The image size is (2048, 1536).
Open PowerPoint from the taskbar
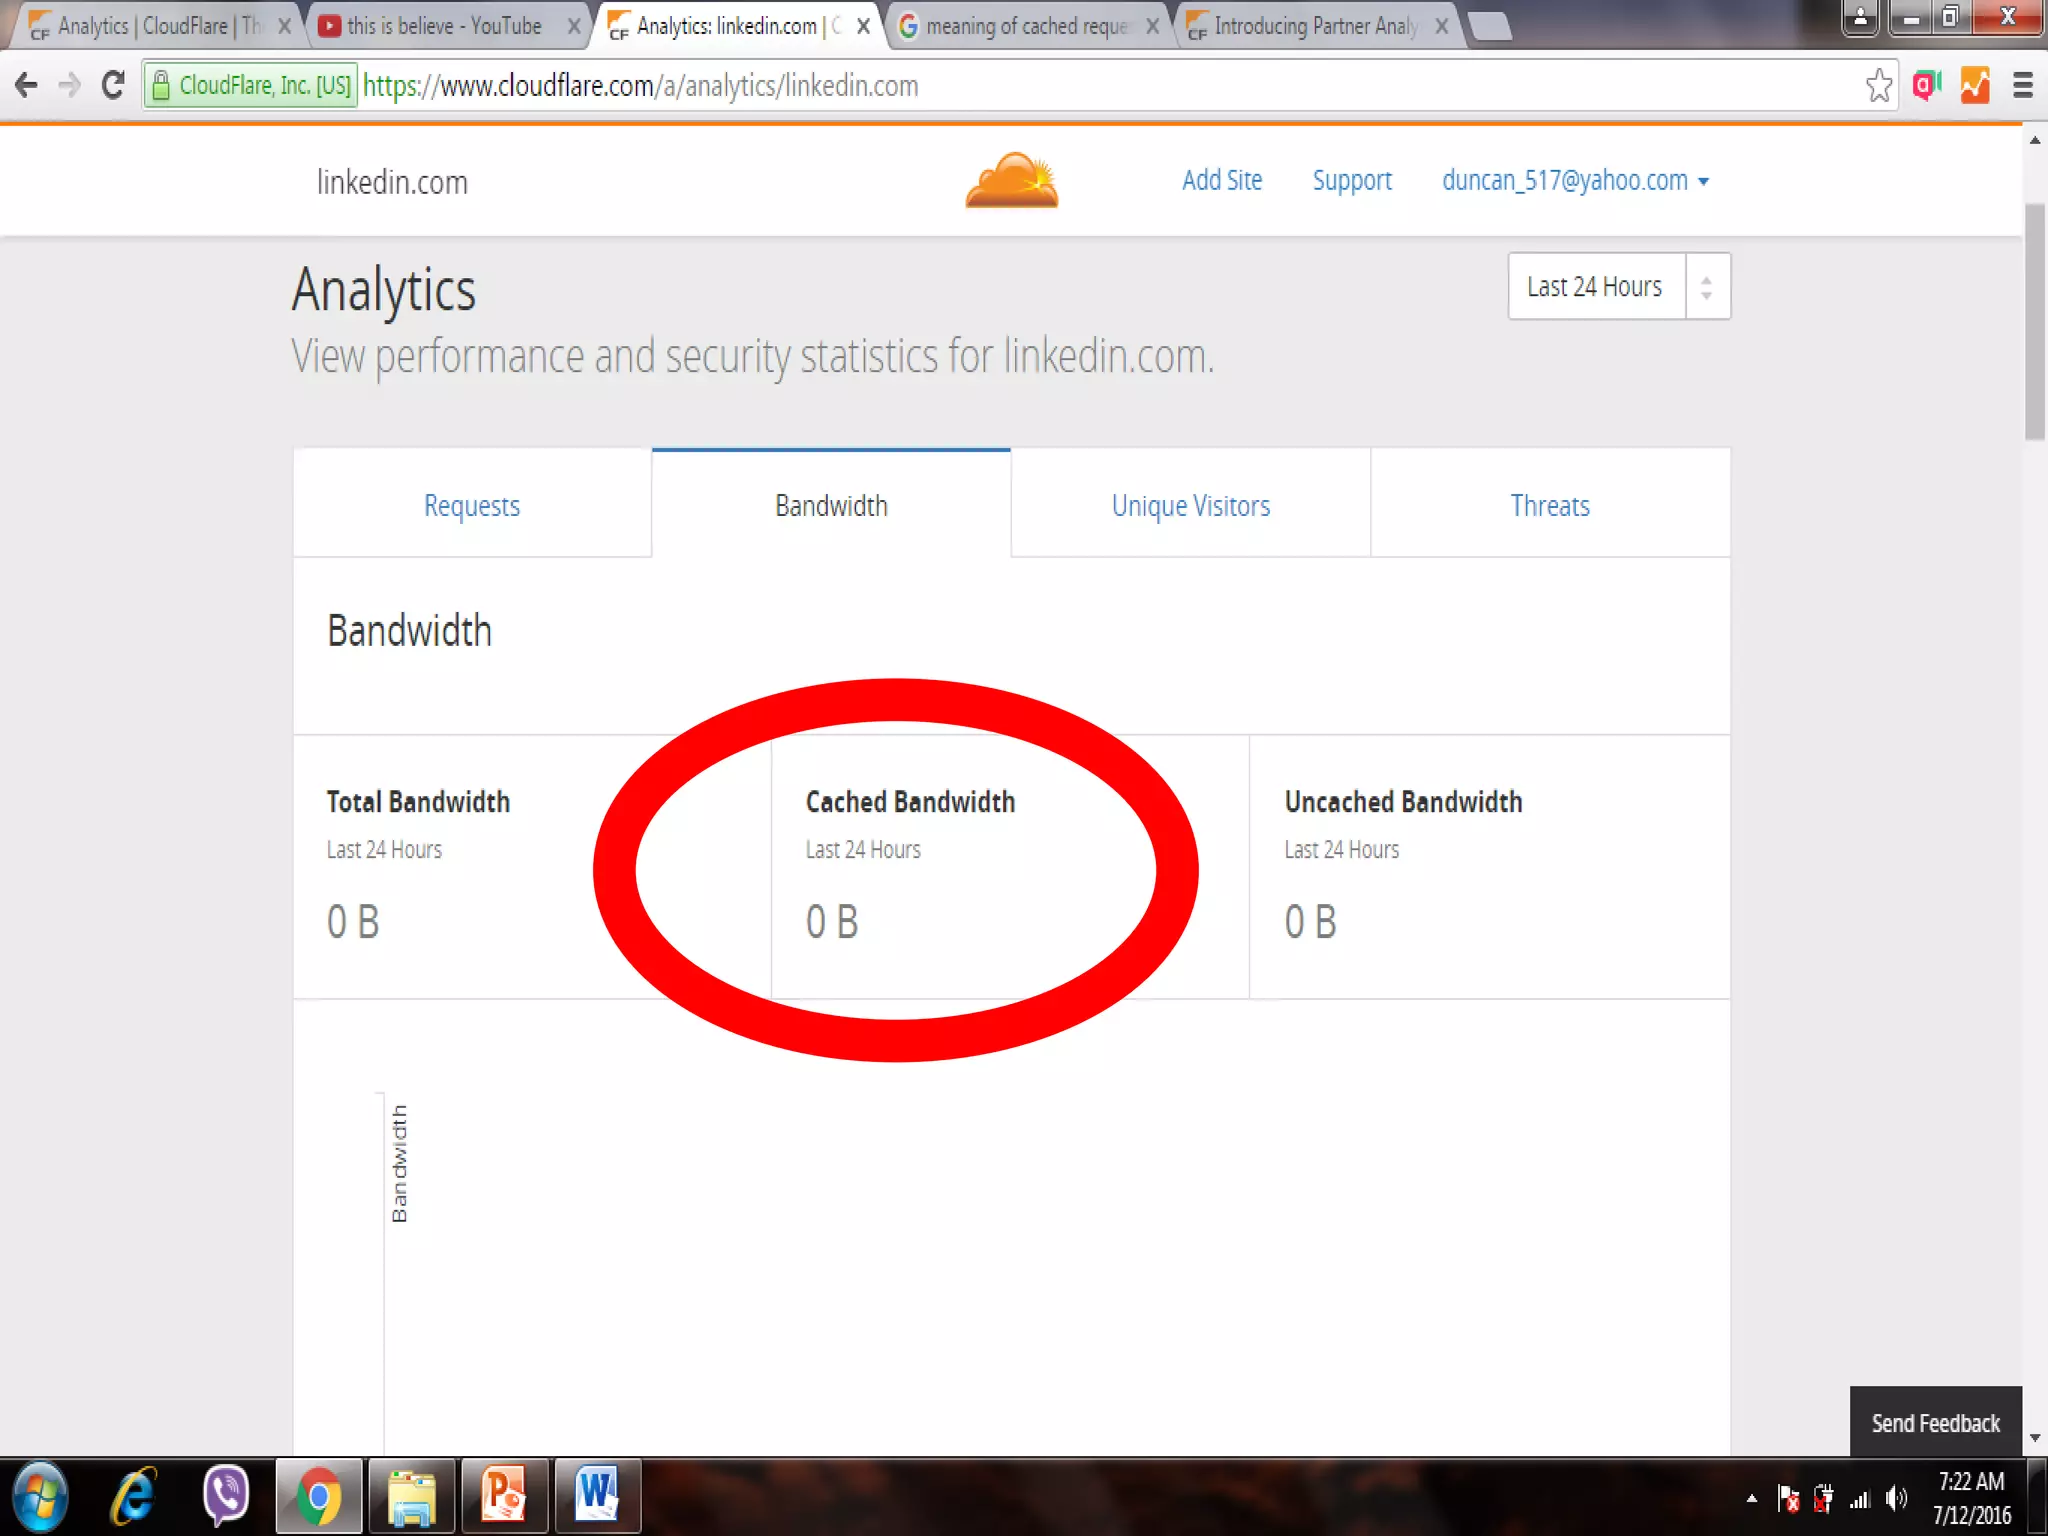(504, 1495)
